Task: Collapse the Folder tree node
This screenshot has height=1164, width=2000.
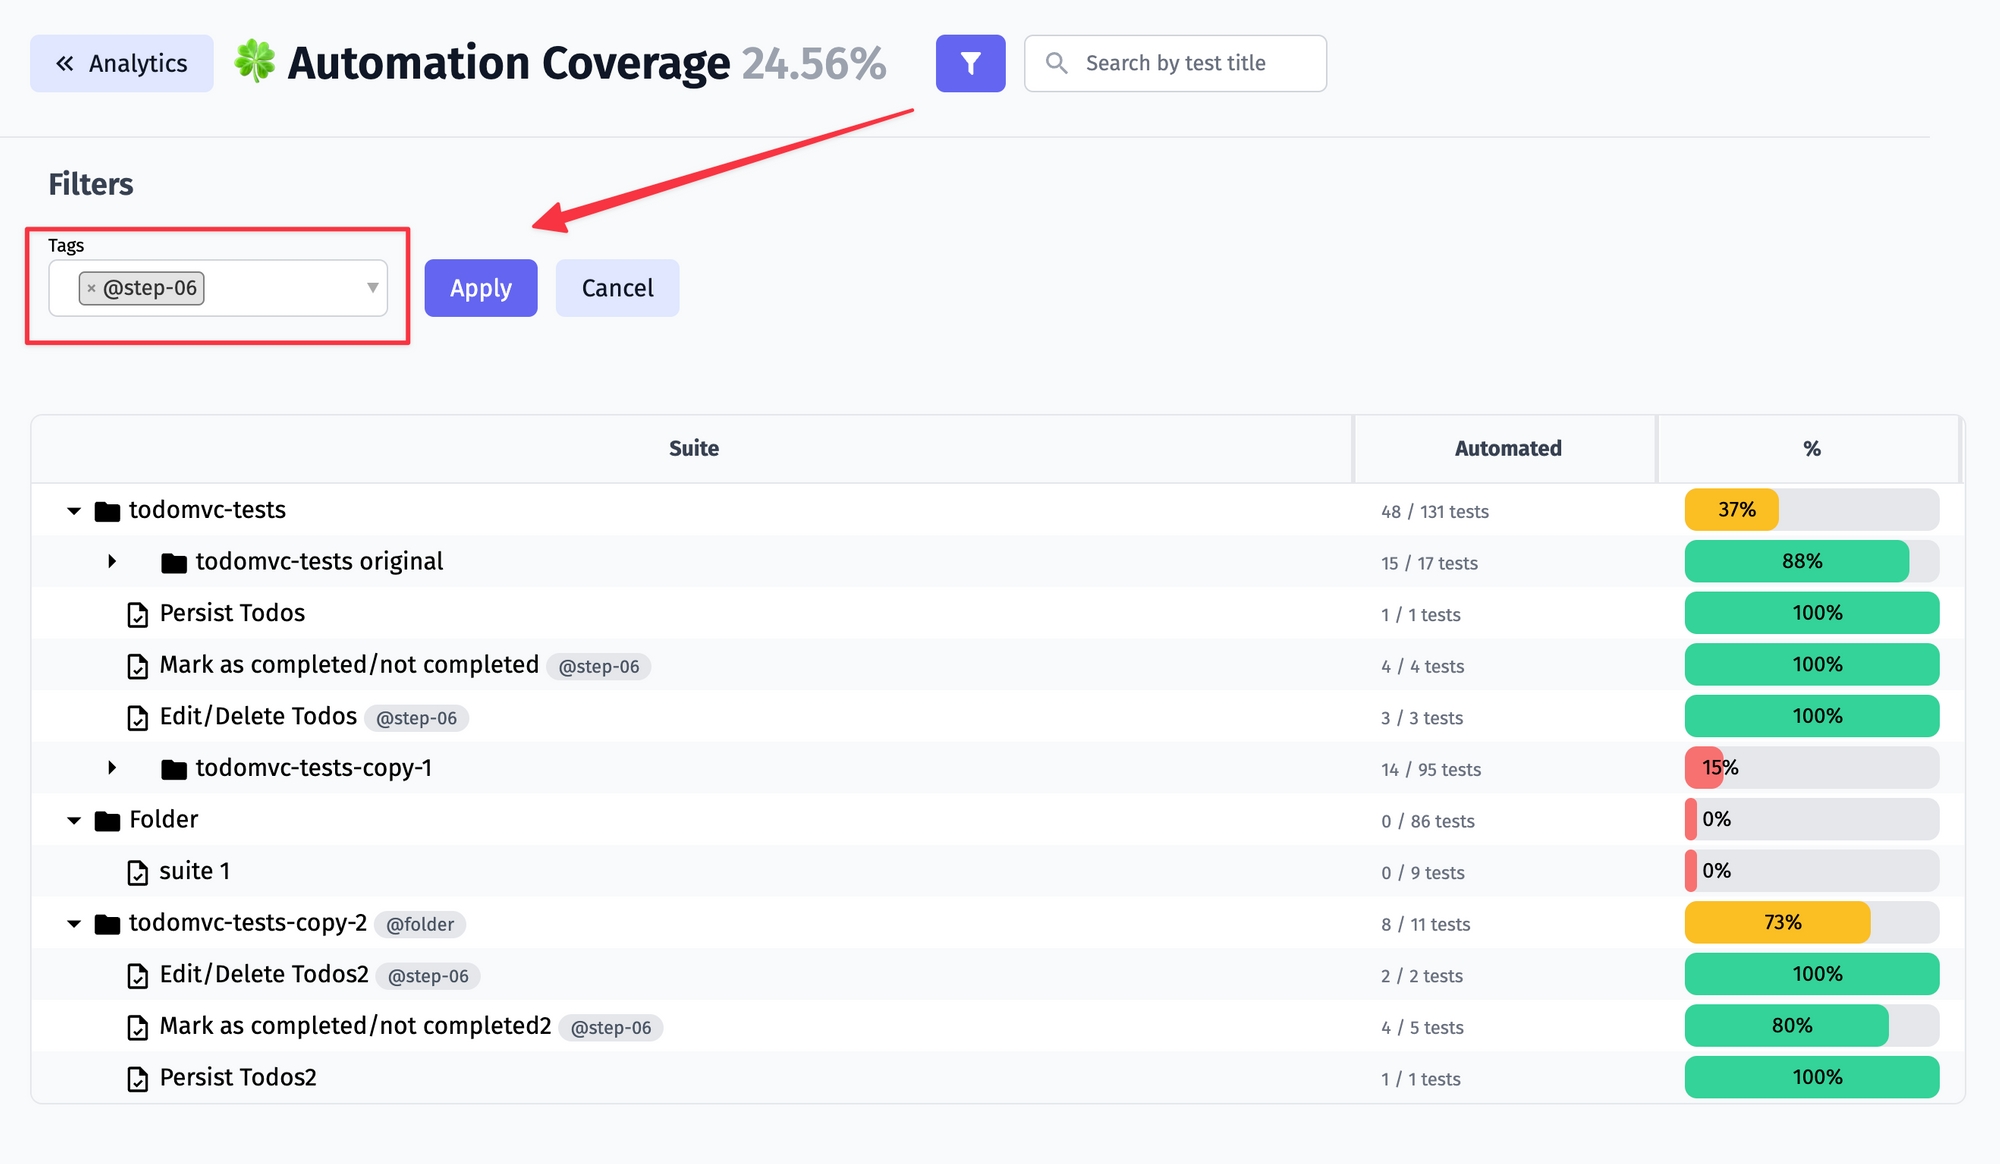Action: [x=74, y=821]
